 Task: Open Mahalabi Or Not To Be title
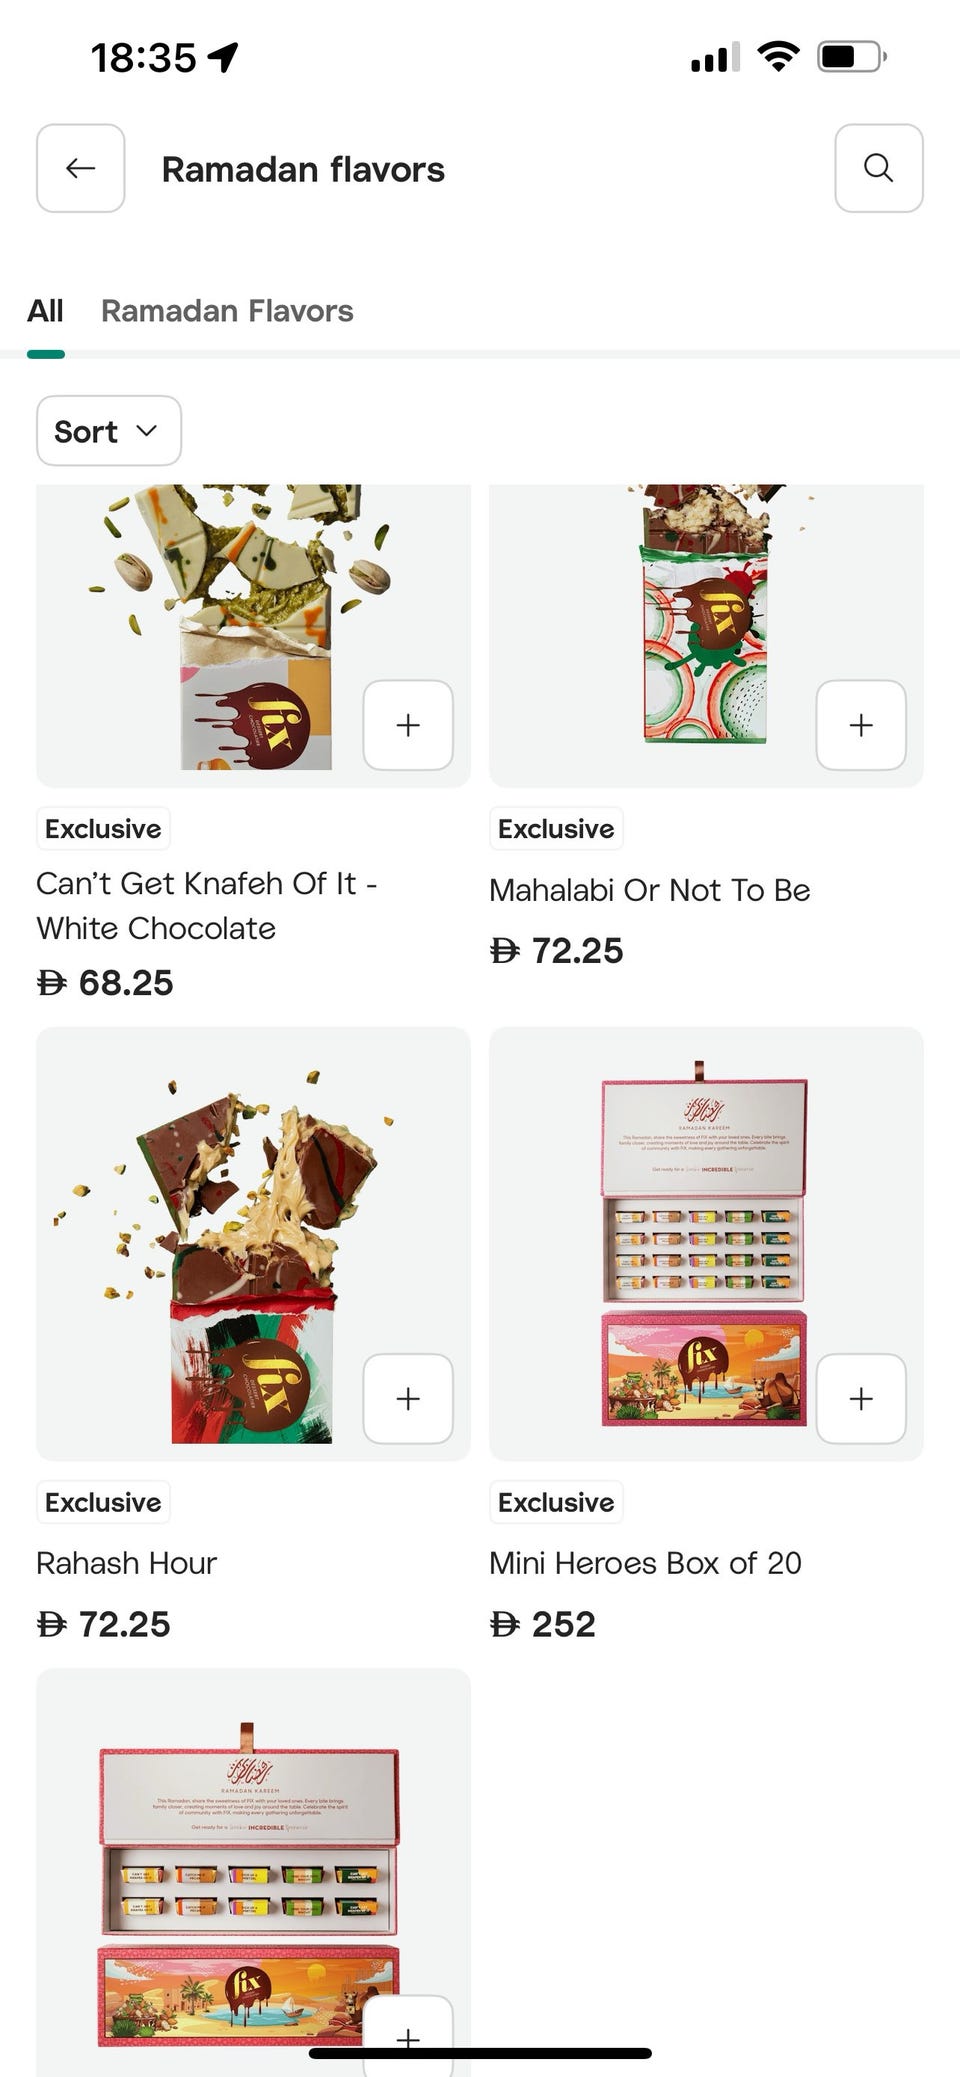coord(649,890)
